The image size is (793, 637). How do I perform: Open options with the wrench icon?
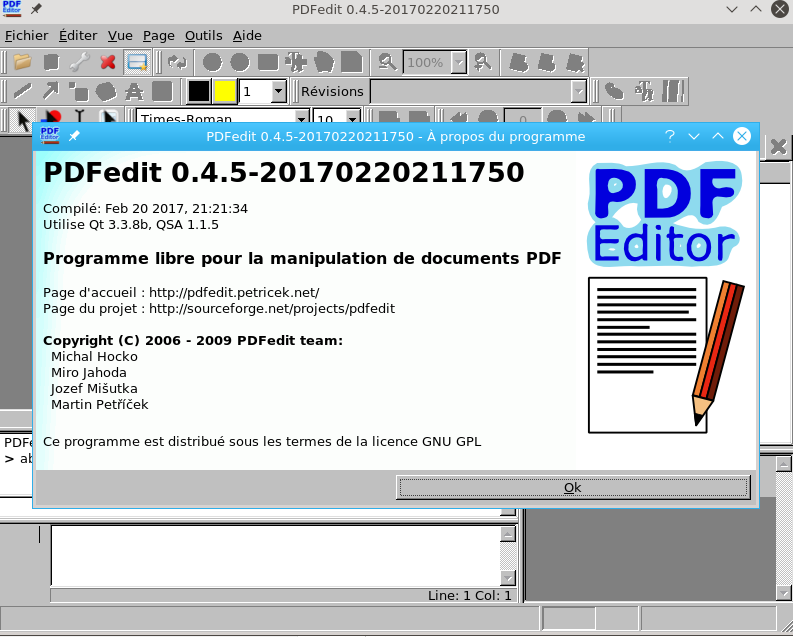click(79, 62)
